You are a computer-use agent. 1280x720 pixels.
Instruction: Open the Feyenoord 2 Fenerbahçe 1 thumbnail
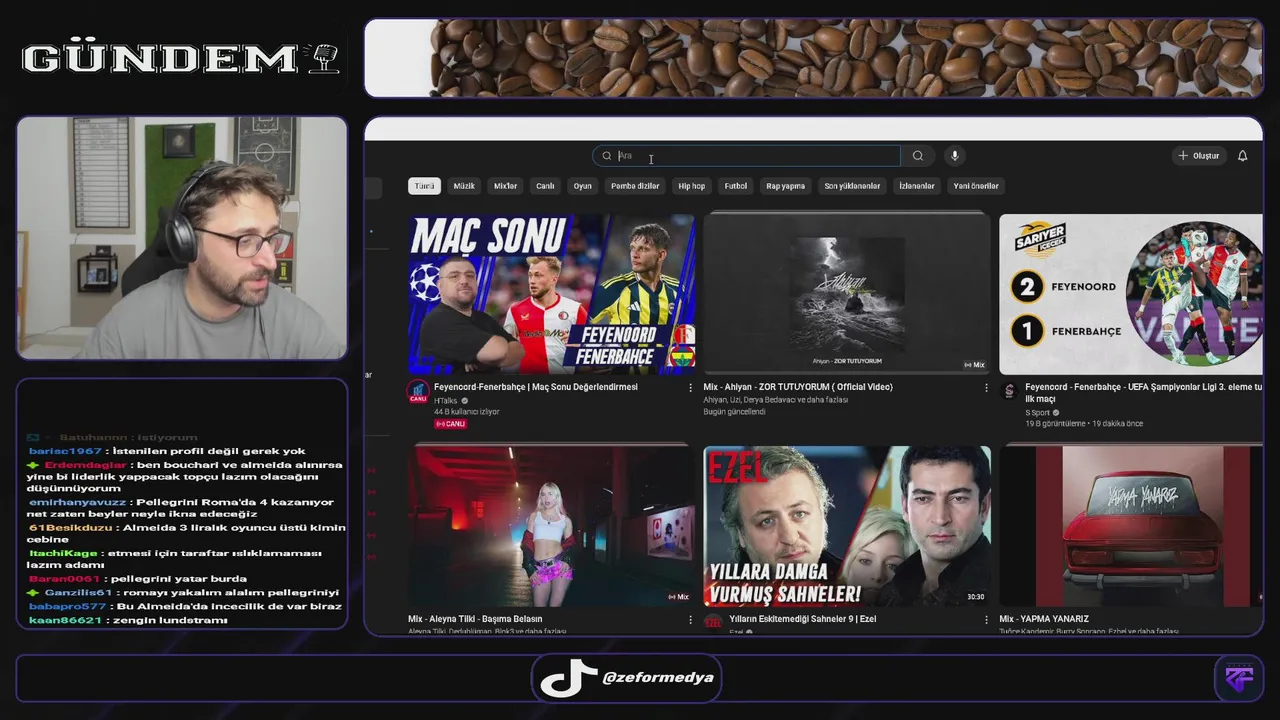(x=1131, y=294)
